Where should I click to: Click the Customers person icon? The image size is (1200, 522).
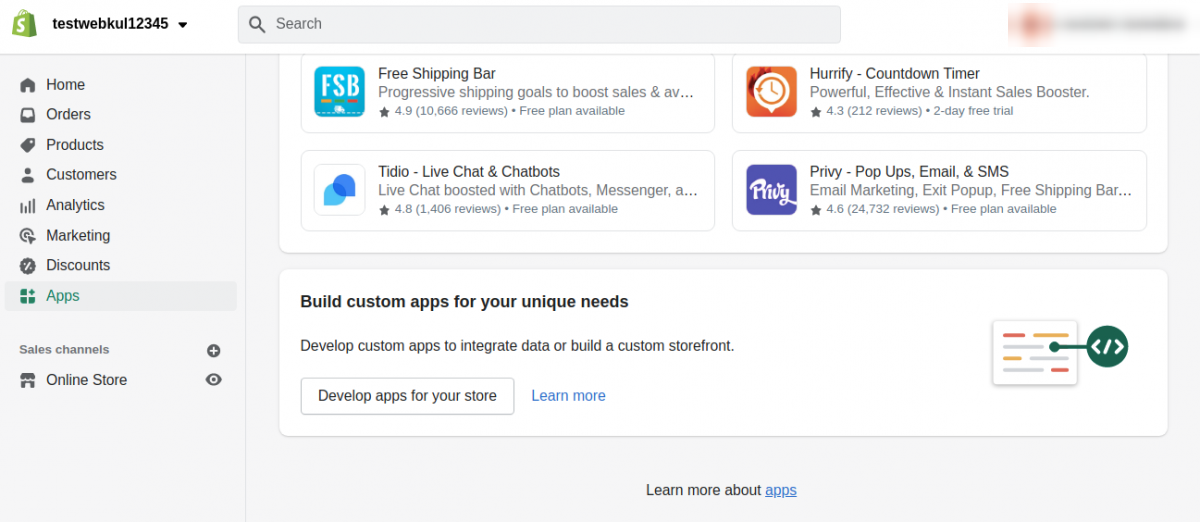coord(28,175)
